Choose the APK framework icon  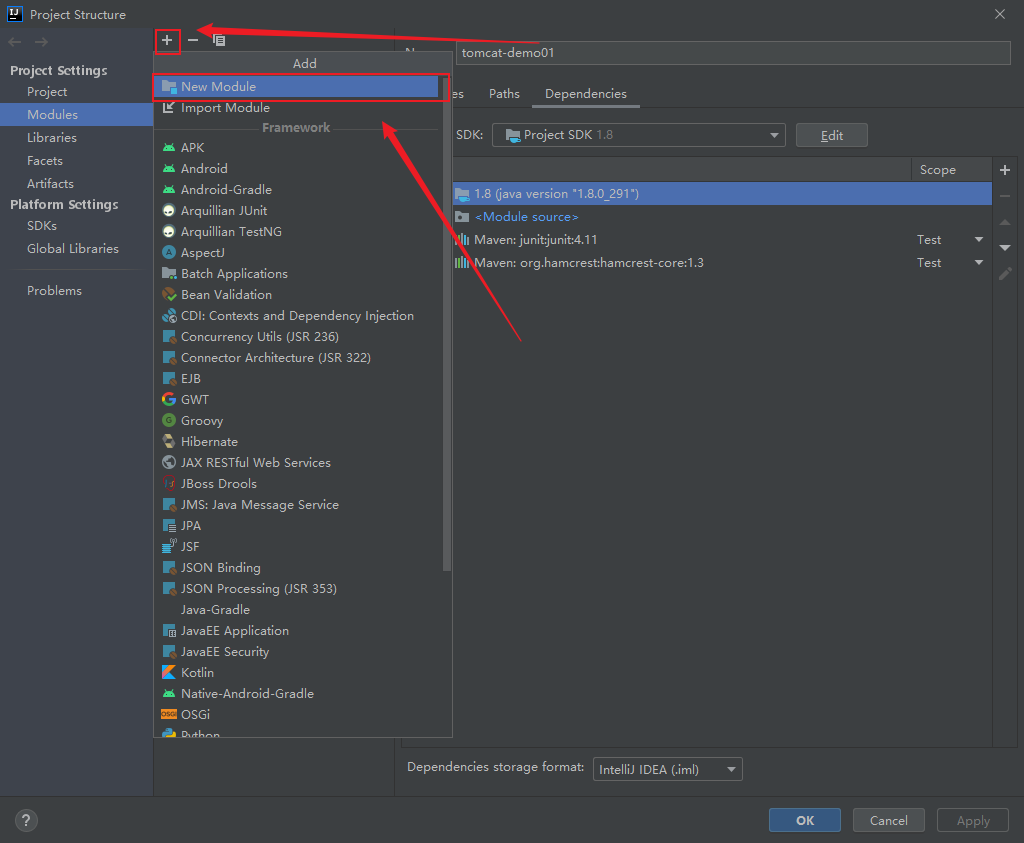click(x=169, y=148)
